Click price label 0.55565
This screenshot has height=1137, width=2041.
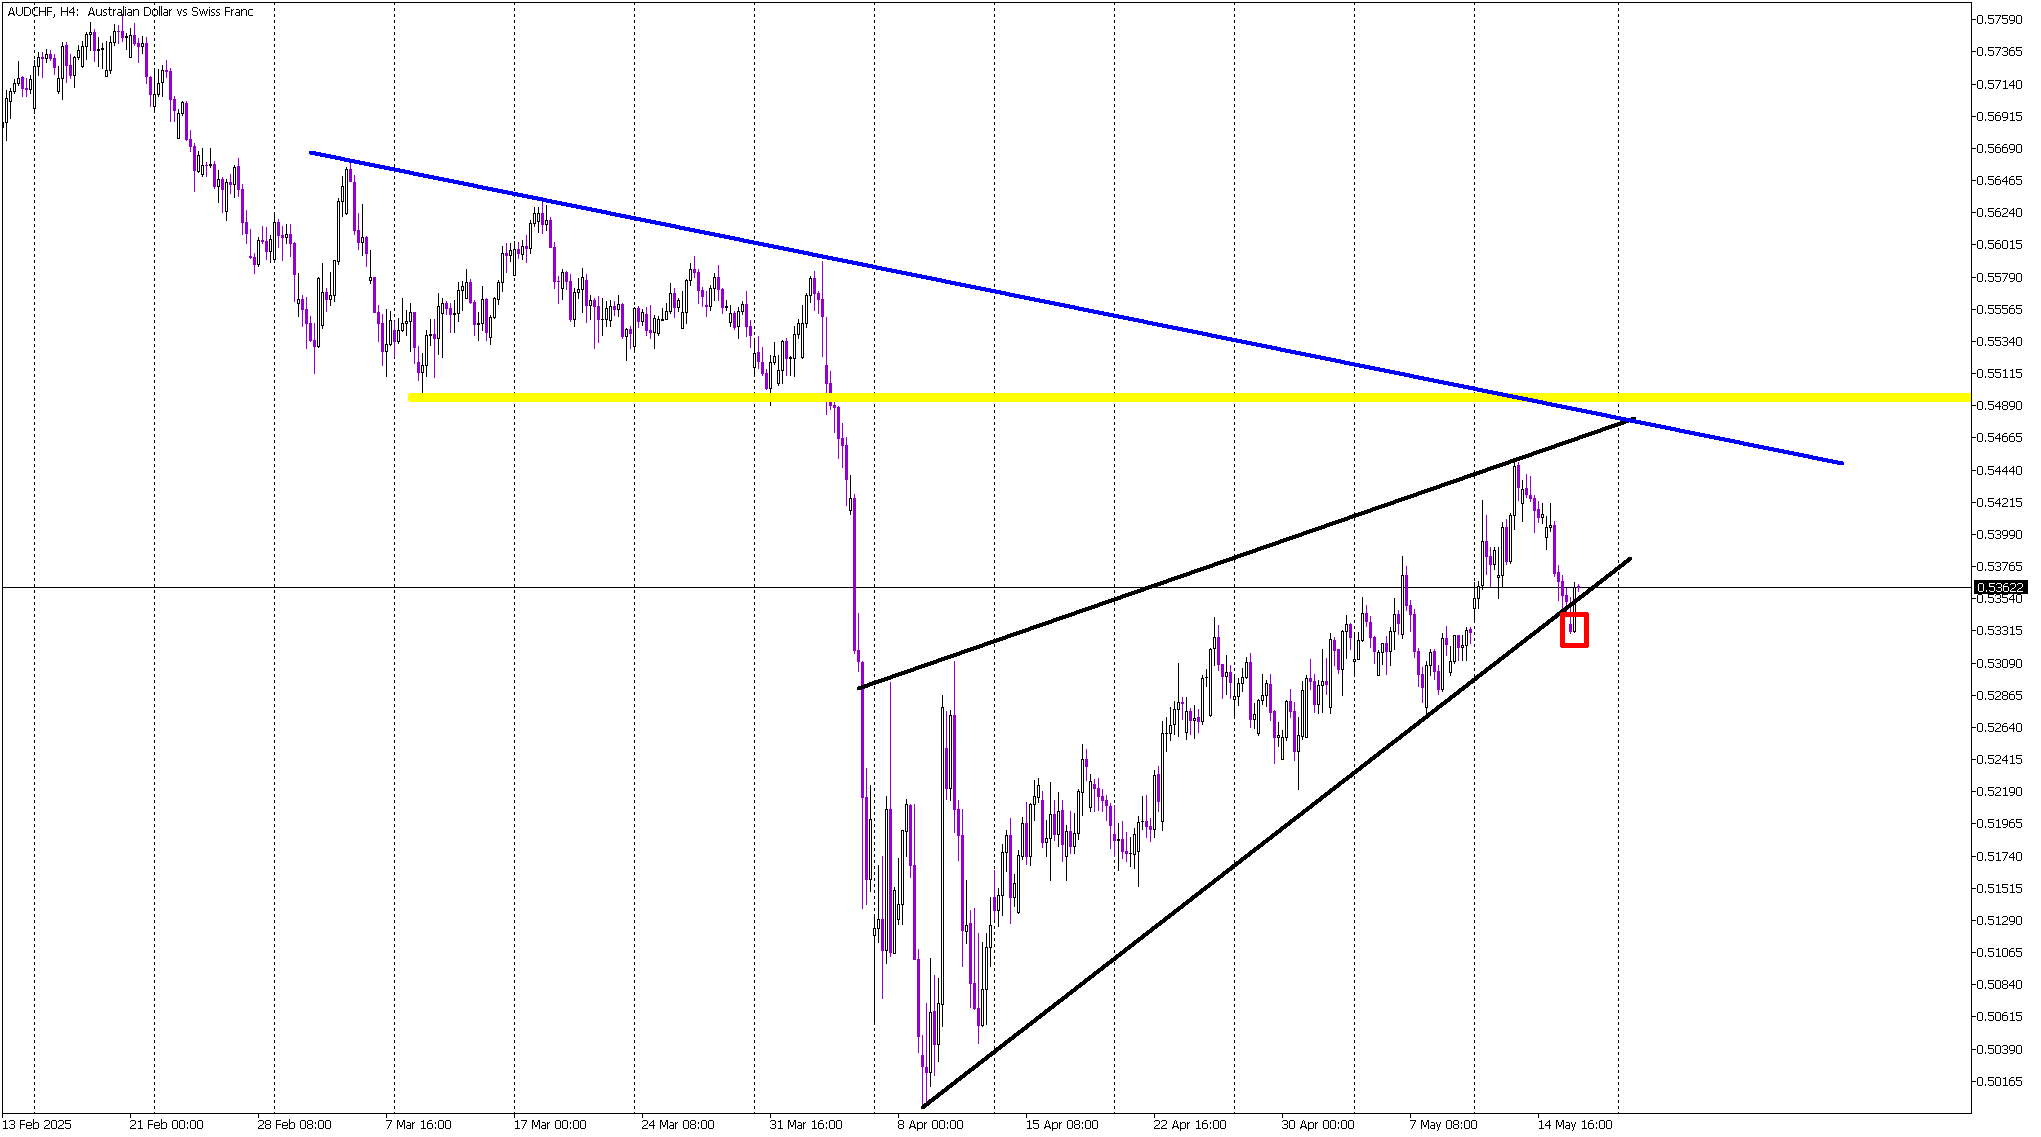coord(2000,309)
